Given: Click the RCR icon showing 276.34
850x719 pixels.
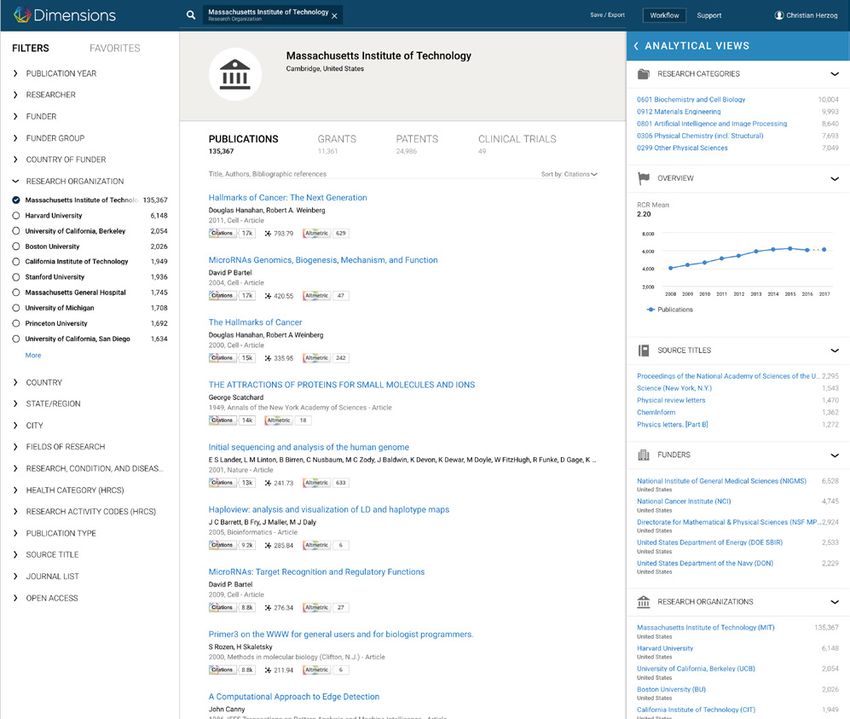Looking at the screenshot, I should (268, 608).
